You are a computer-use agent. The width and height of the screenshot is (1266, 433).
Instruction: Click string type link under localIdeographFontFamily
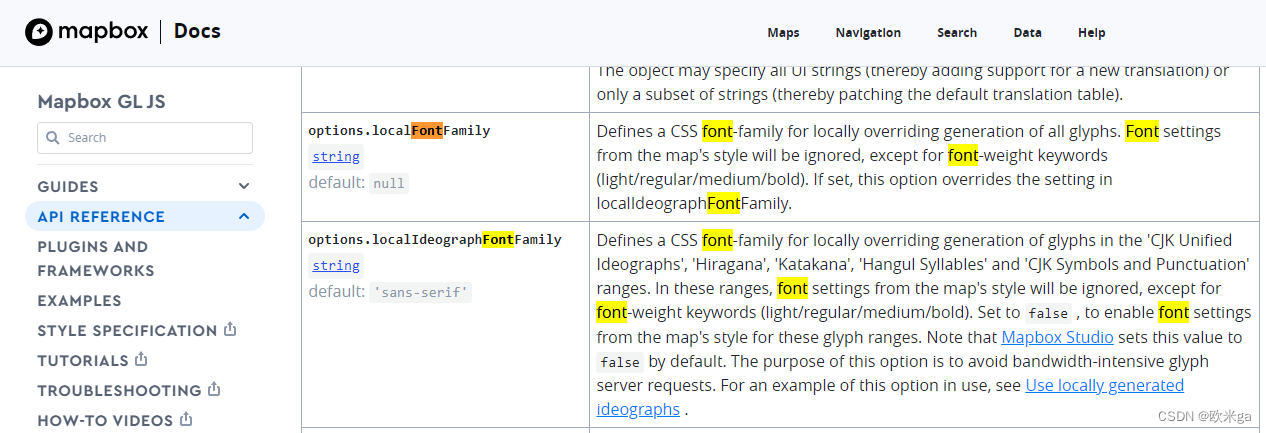335,266
